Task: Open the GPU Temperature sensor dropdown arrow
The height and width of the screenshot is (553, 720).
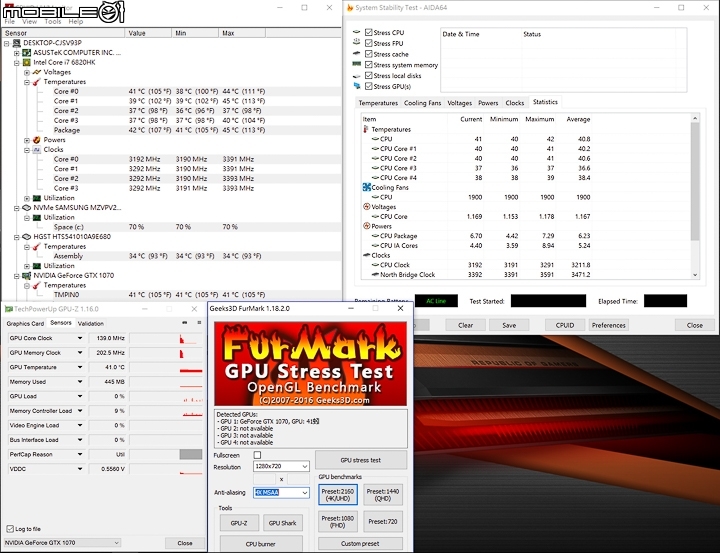Action: coord(80,367)
